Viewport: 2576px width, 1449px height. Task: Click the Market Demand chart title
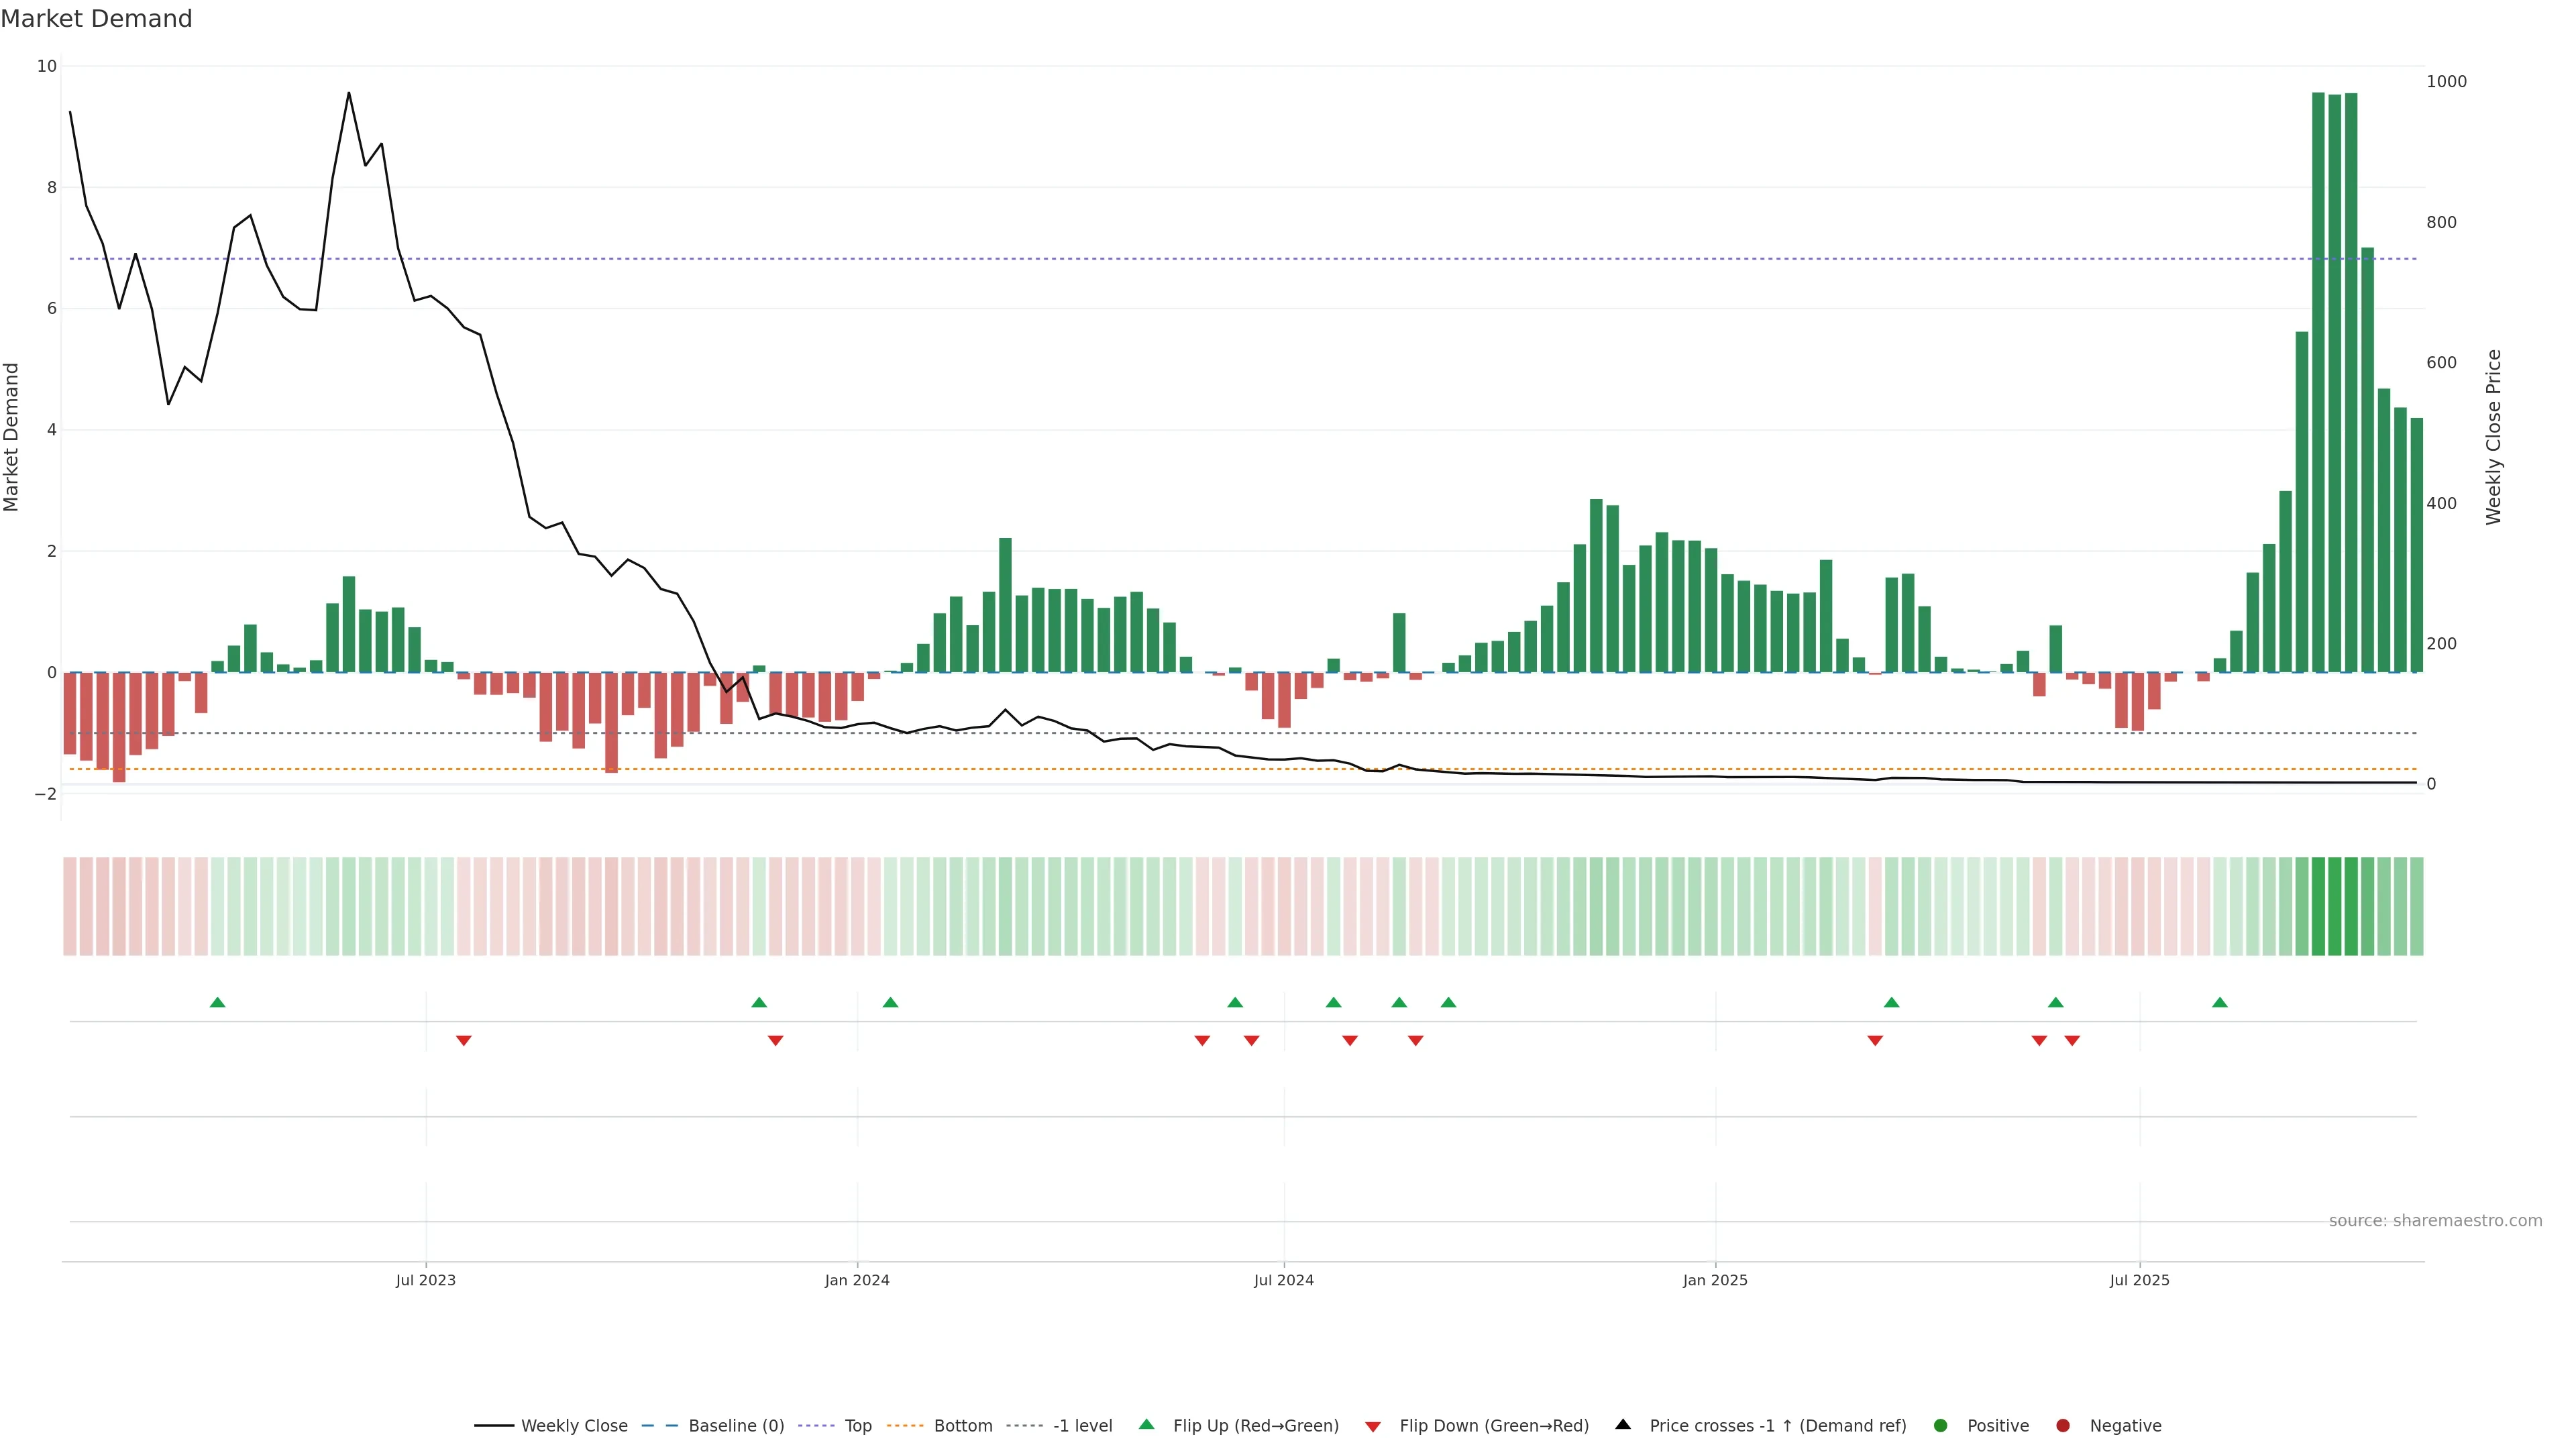click(x=97, y=19)
